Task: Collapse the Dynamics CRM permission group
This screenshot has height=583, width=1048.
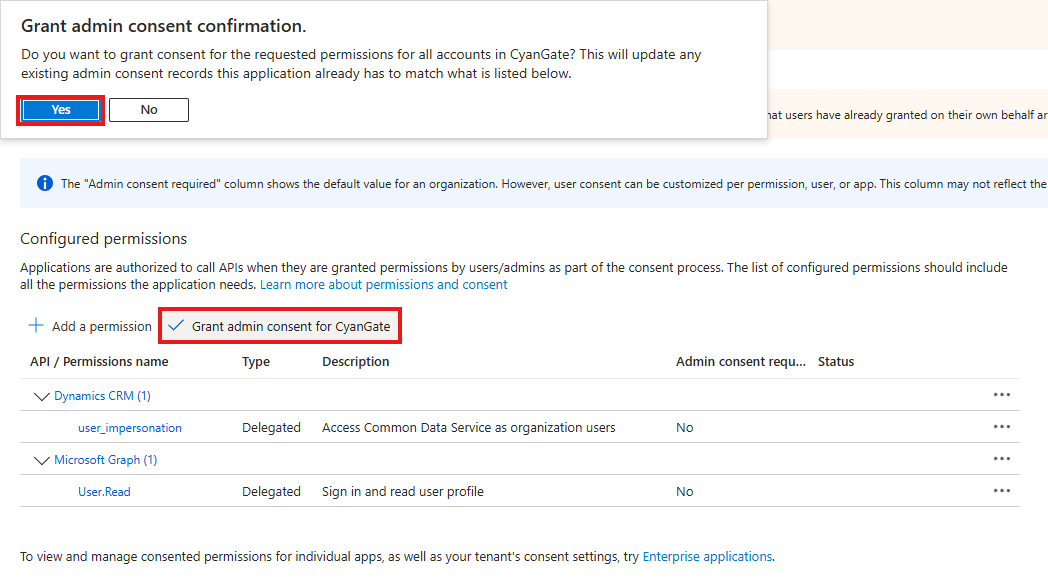Action: 41,396
